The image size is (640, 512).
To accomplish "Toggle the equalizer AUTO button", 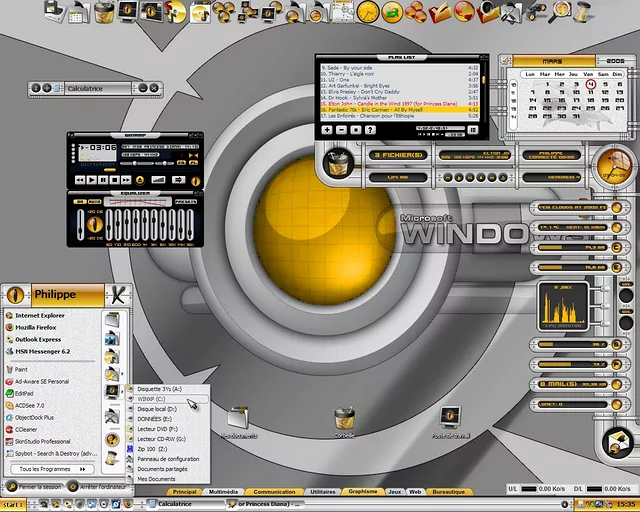I will pyautogui.click(x=93, y=201).
